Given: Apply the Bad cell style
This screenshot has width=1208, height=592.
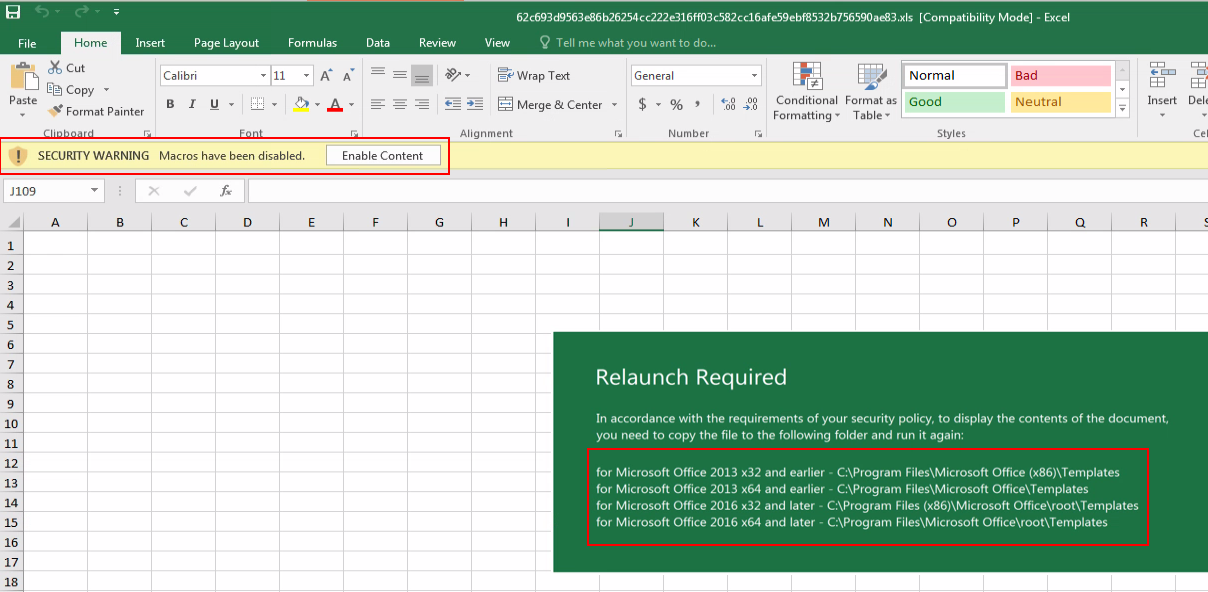Looking at the screenshot, I should tap(1060, 76).
